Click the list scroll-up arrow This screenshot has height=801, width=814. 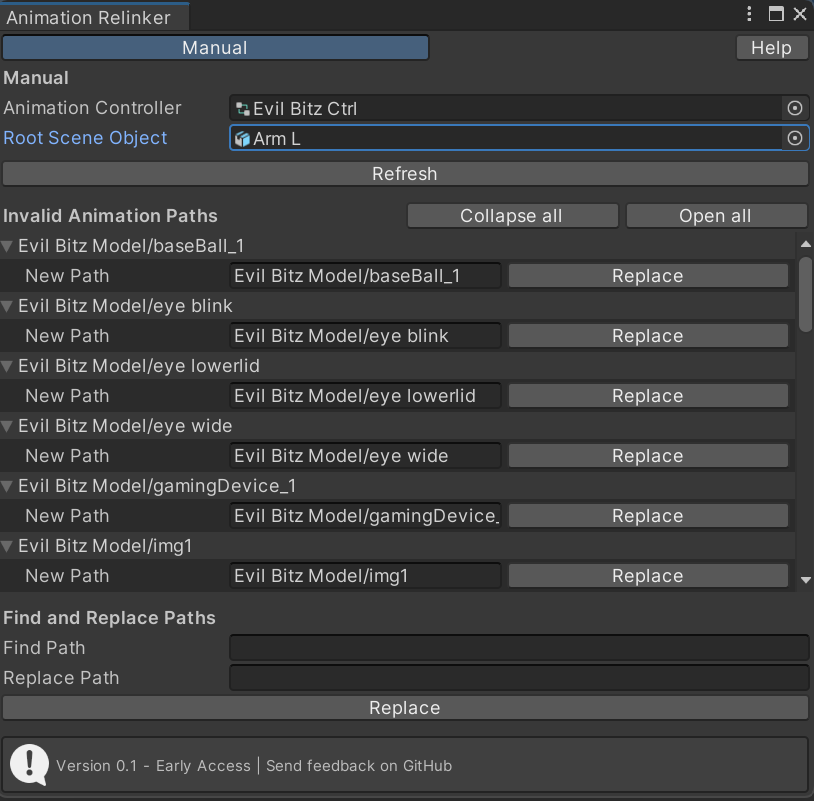coord(805,244)
